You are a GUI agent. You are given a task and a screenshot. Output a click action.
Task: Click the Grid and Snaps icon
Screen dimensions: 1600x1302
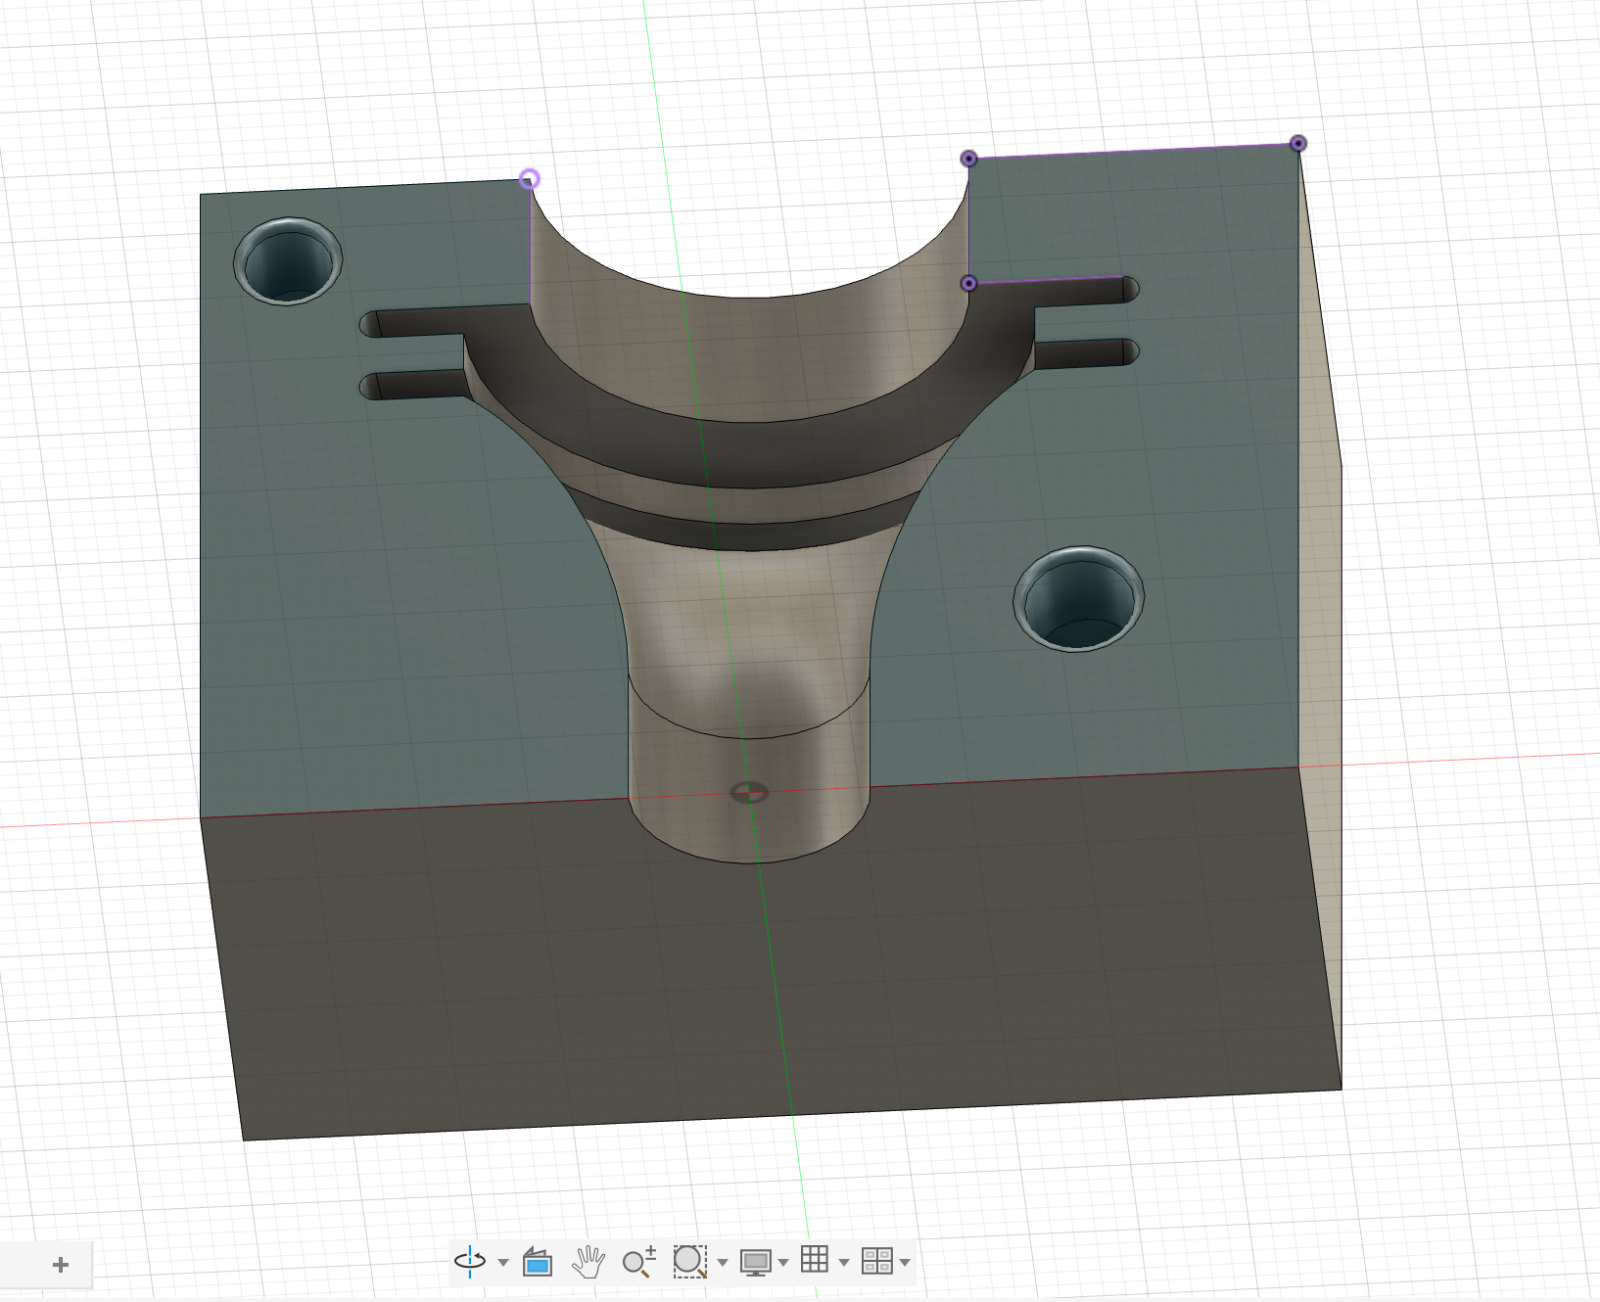pyautogui.click(x=815, y=1259)
